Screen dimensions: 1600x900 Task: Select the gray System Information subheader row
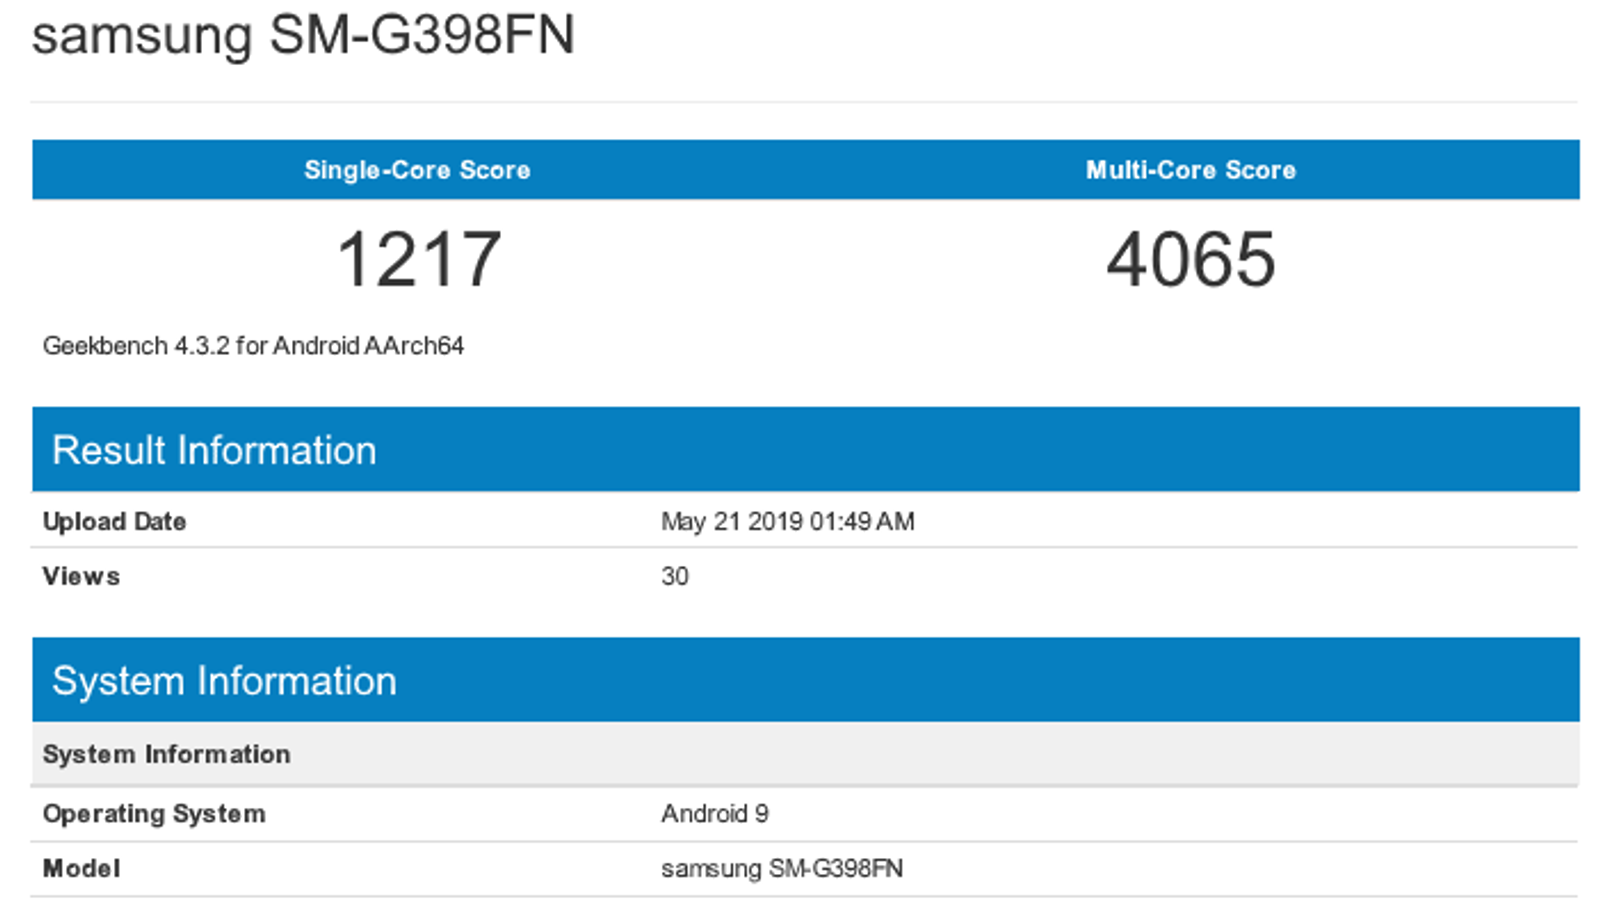[806, 754]
